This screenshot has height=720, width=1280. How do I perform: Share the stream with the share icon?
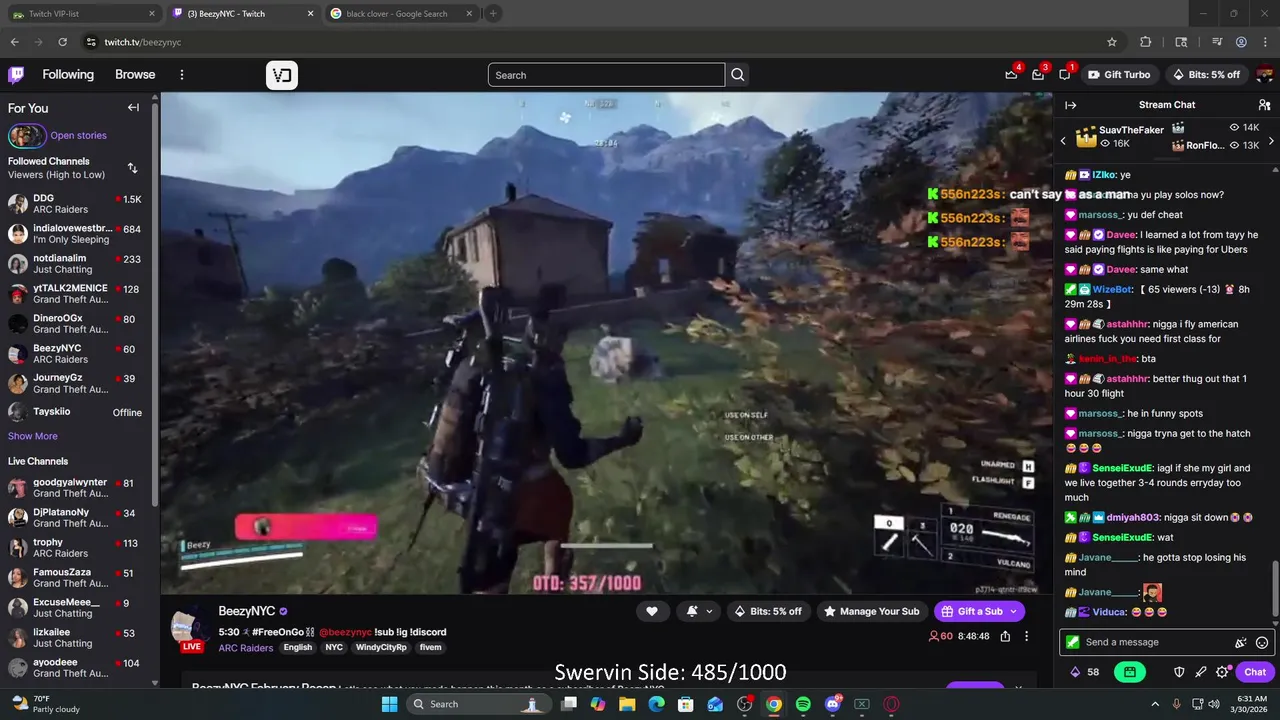pyautogui.click(x=1005, y=636)
